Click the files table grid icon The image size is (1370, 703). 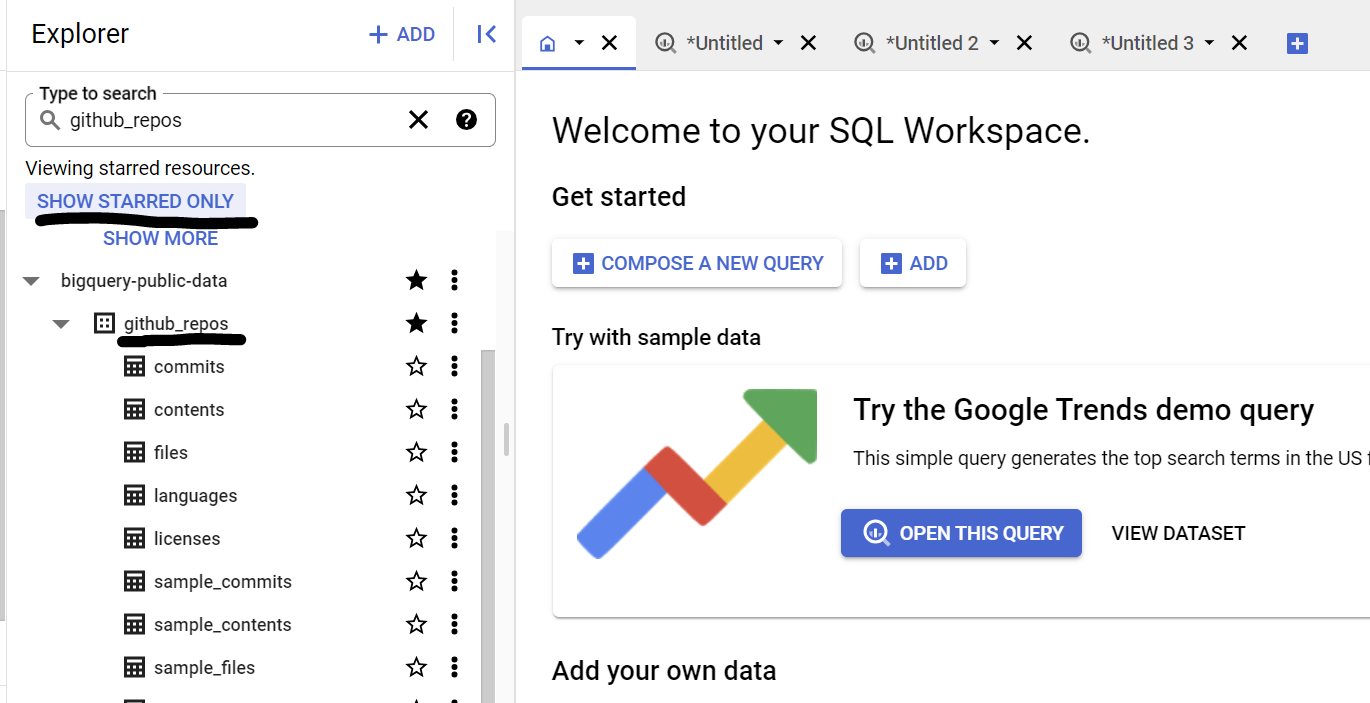(x=135, y=452)
